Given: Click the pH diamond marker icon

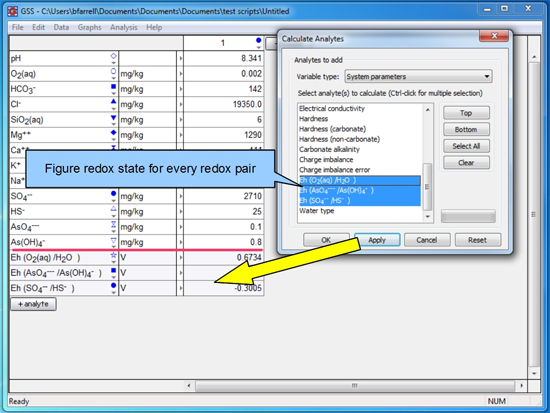Looking at the screenshot, I should [x=113, y=56].
